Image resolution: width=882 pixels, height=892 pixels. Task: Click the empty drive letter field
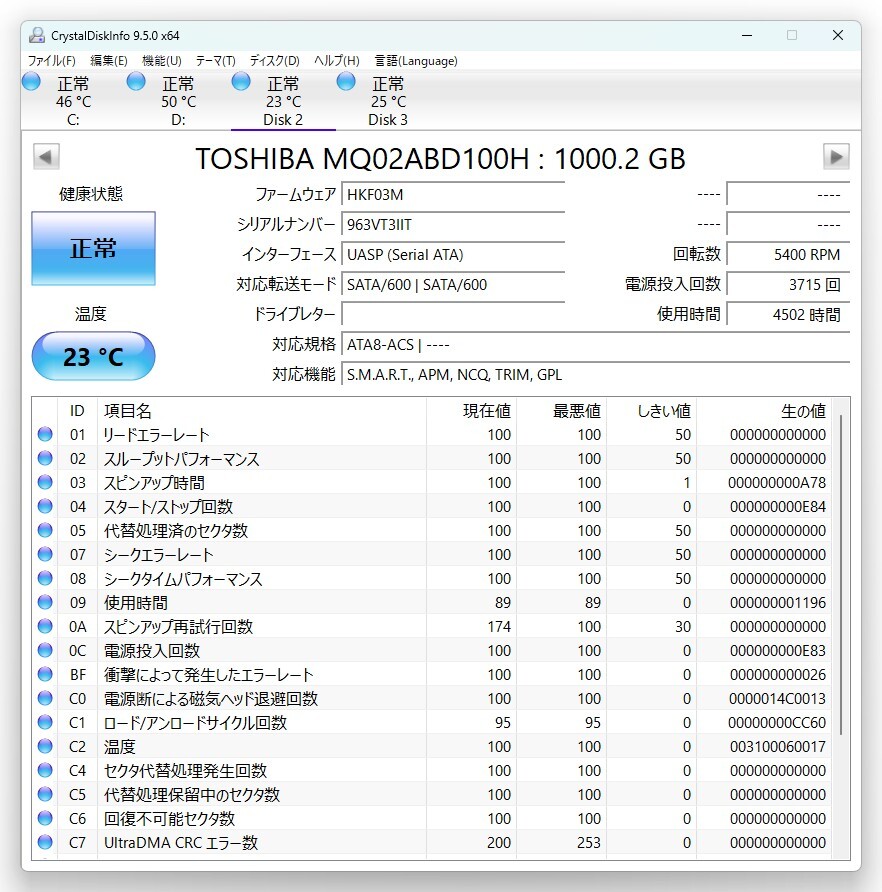click(x=453, y=314)
